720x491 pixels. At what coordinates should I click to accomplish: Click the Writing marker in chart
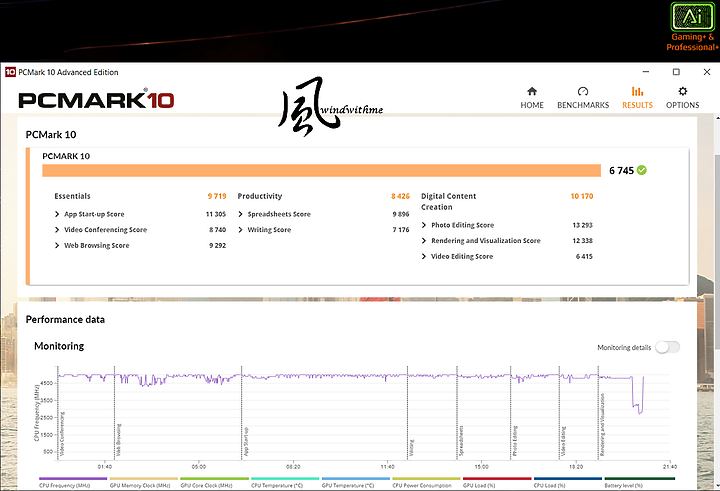[x=411, y=448]
